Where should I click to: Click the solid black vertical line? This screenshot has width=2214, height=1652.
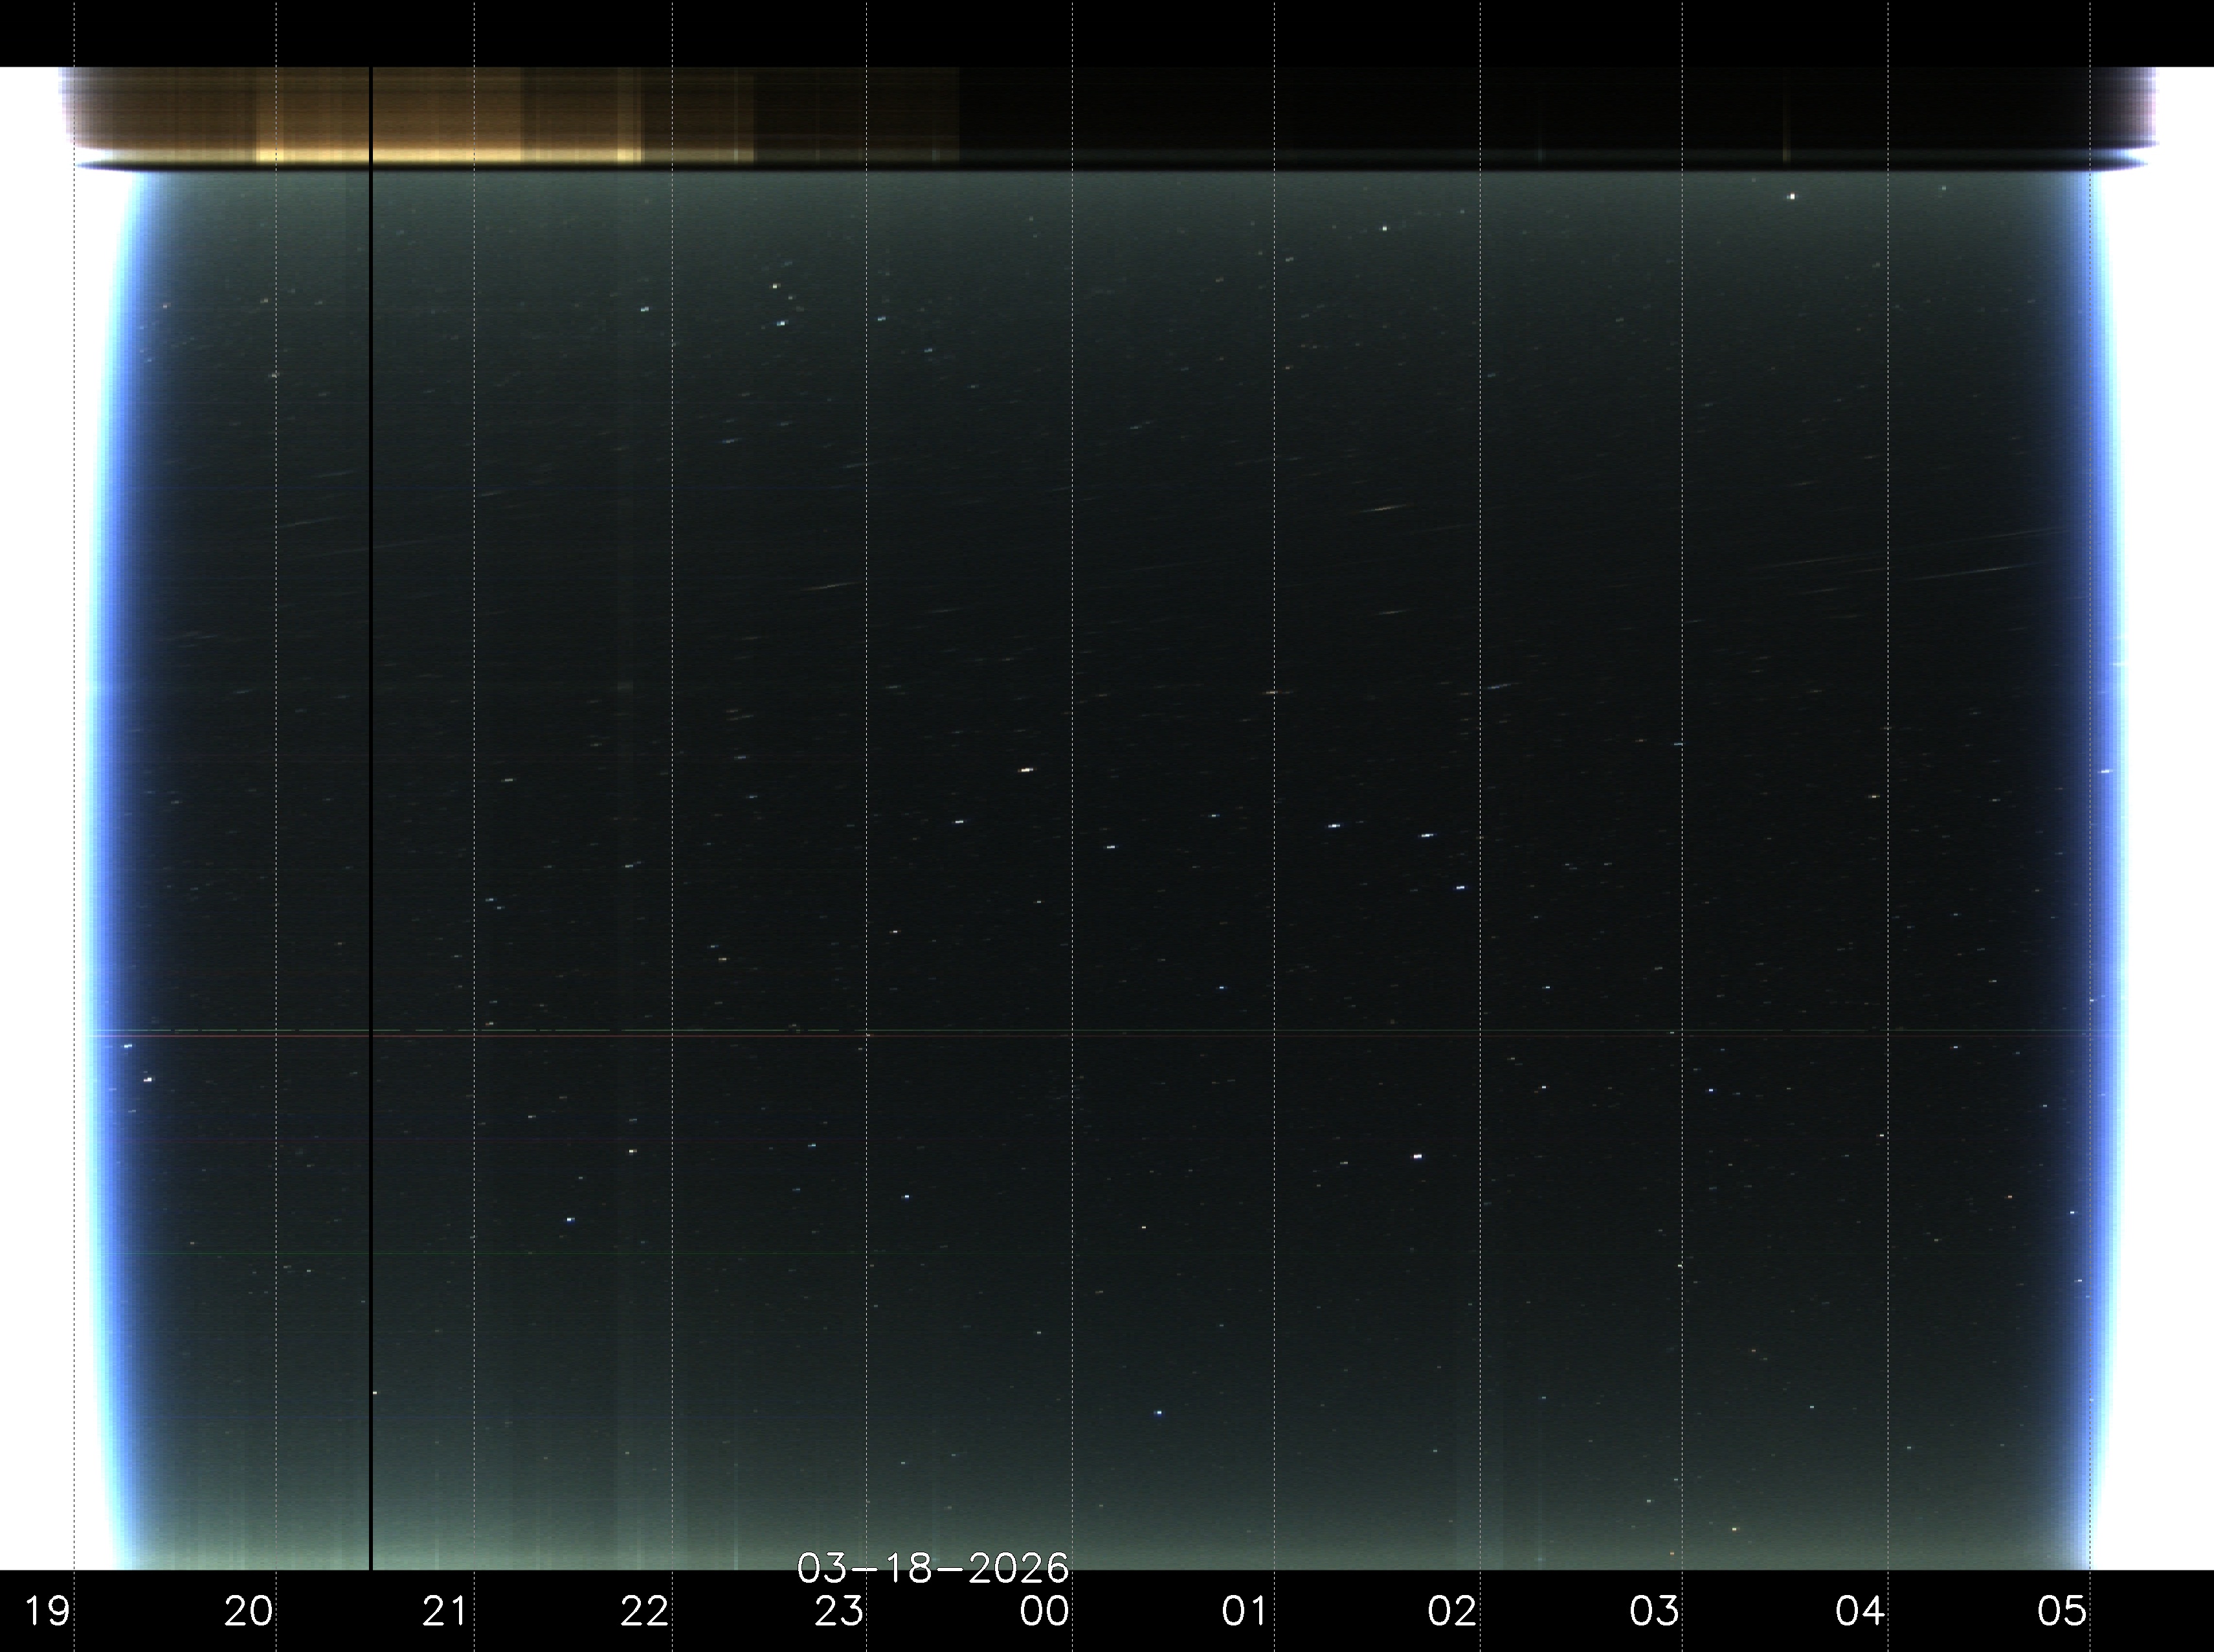[x=371, y=800]
